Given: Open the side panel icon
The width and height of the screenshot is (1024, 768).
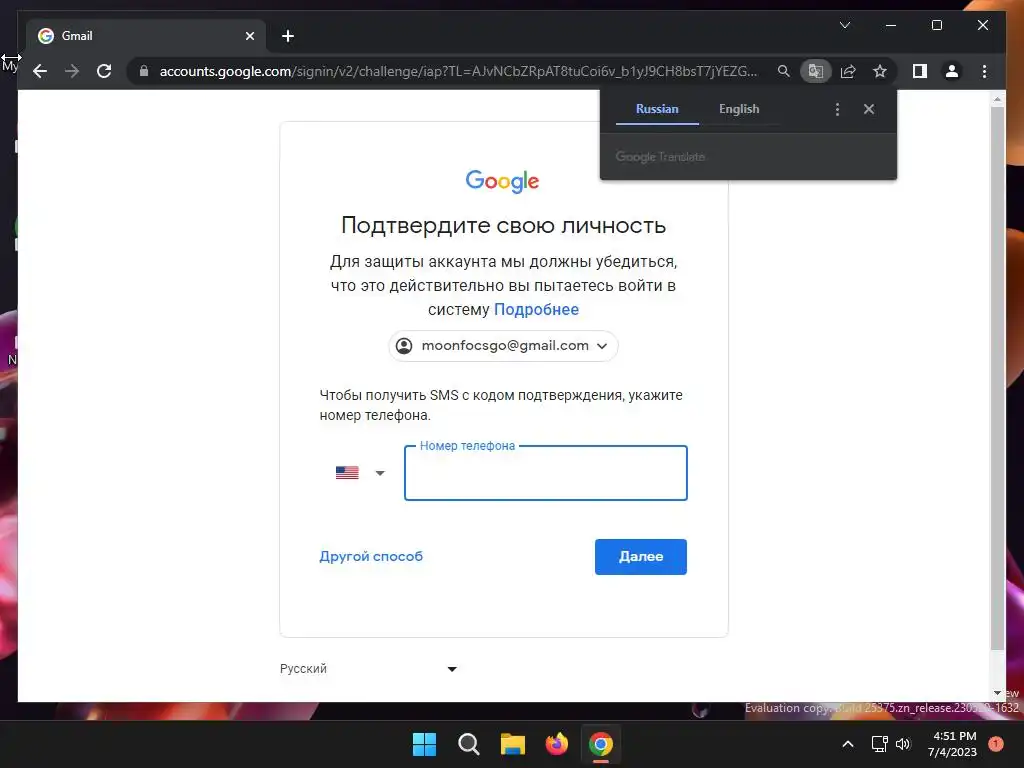Looking at the screenshot, I should 920,71.
